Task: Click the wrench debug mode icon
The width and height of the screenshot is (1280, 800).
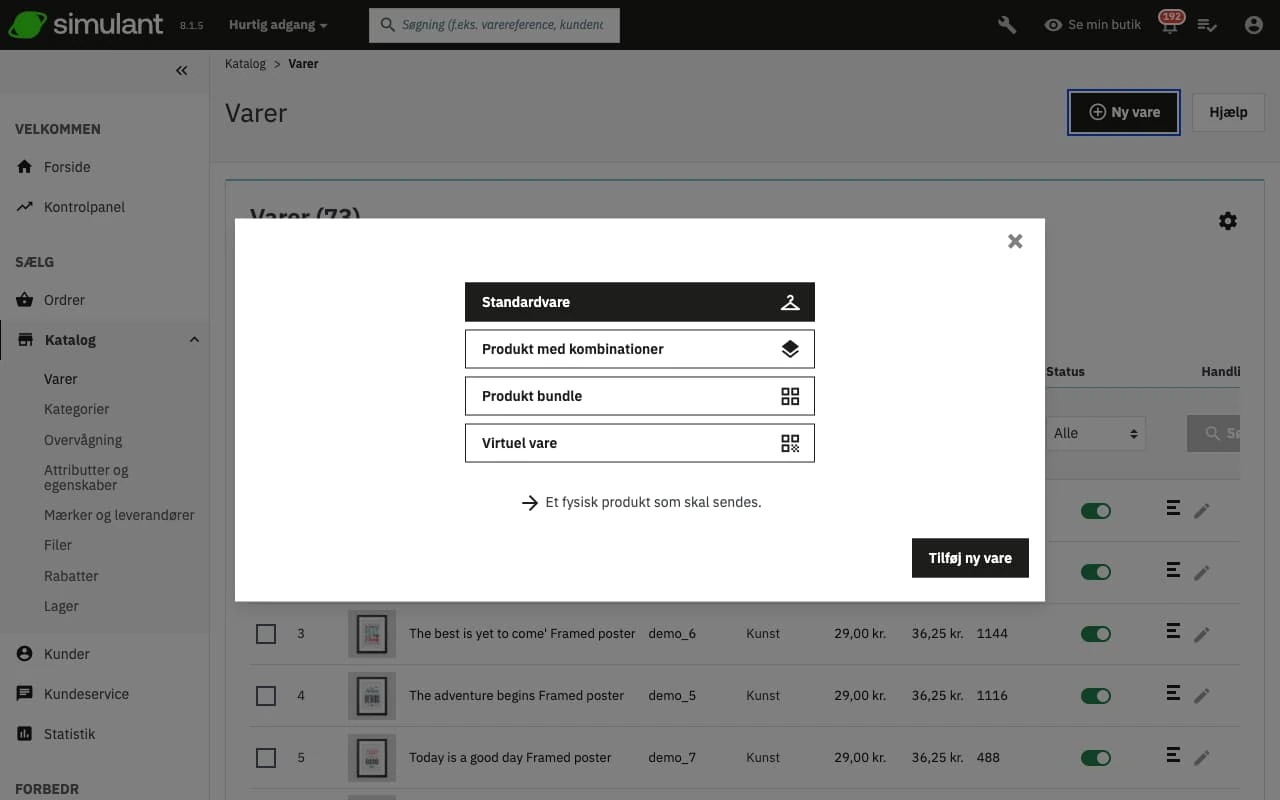Action: (x=1007, y=25)
